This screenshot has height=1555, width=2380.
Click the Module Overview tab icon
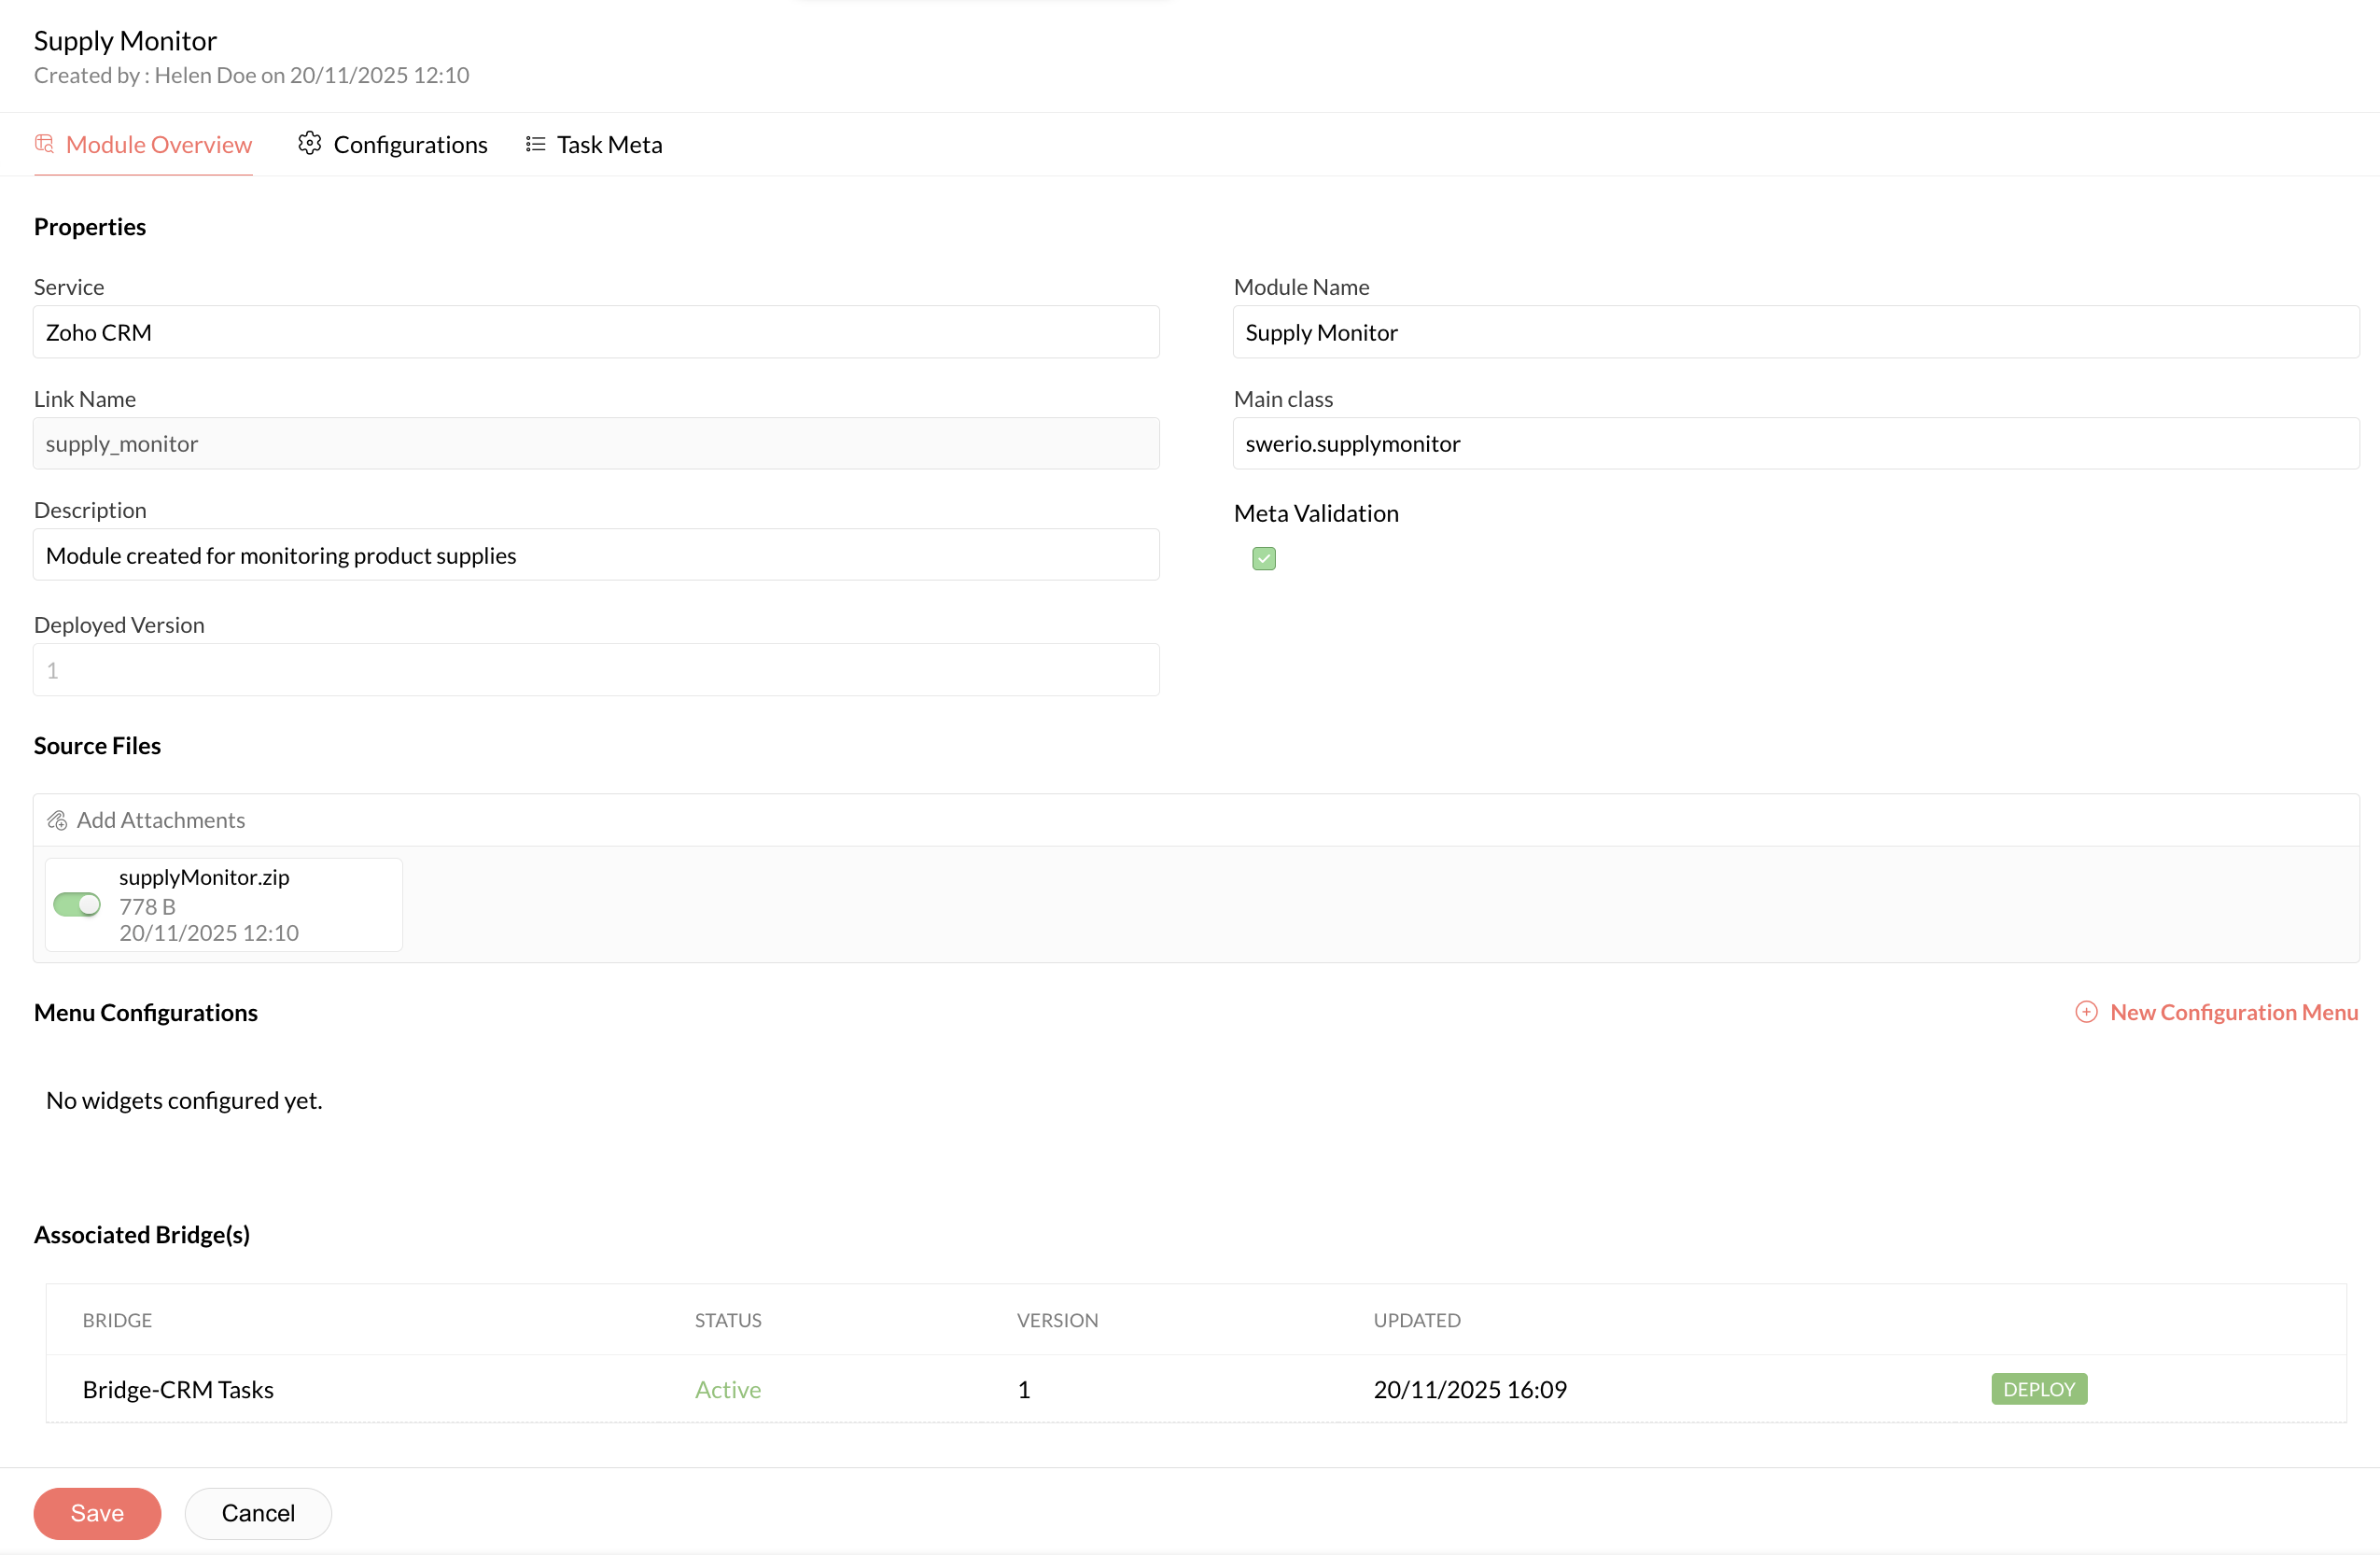(44, 144)
